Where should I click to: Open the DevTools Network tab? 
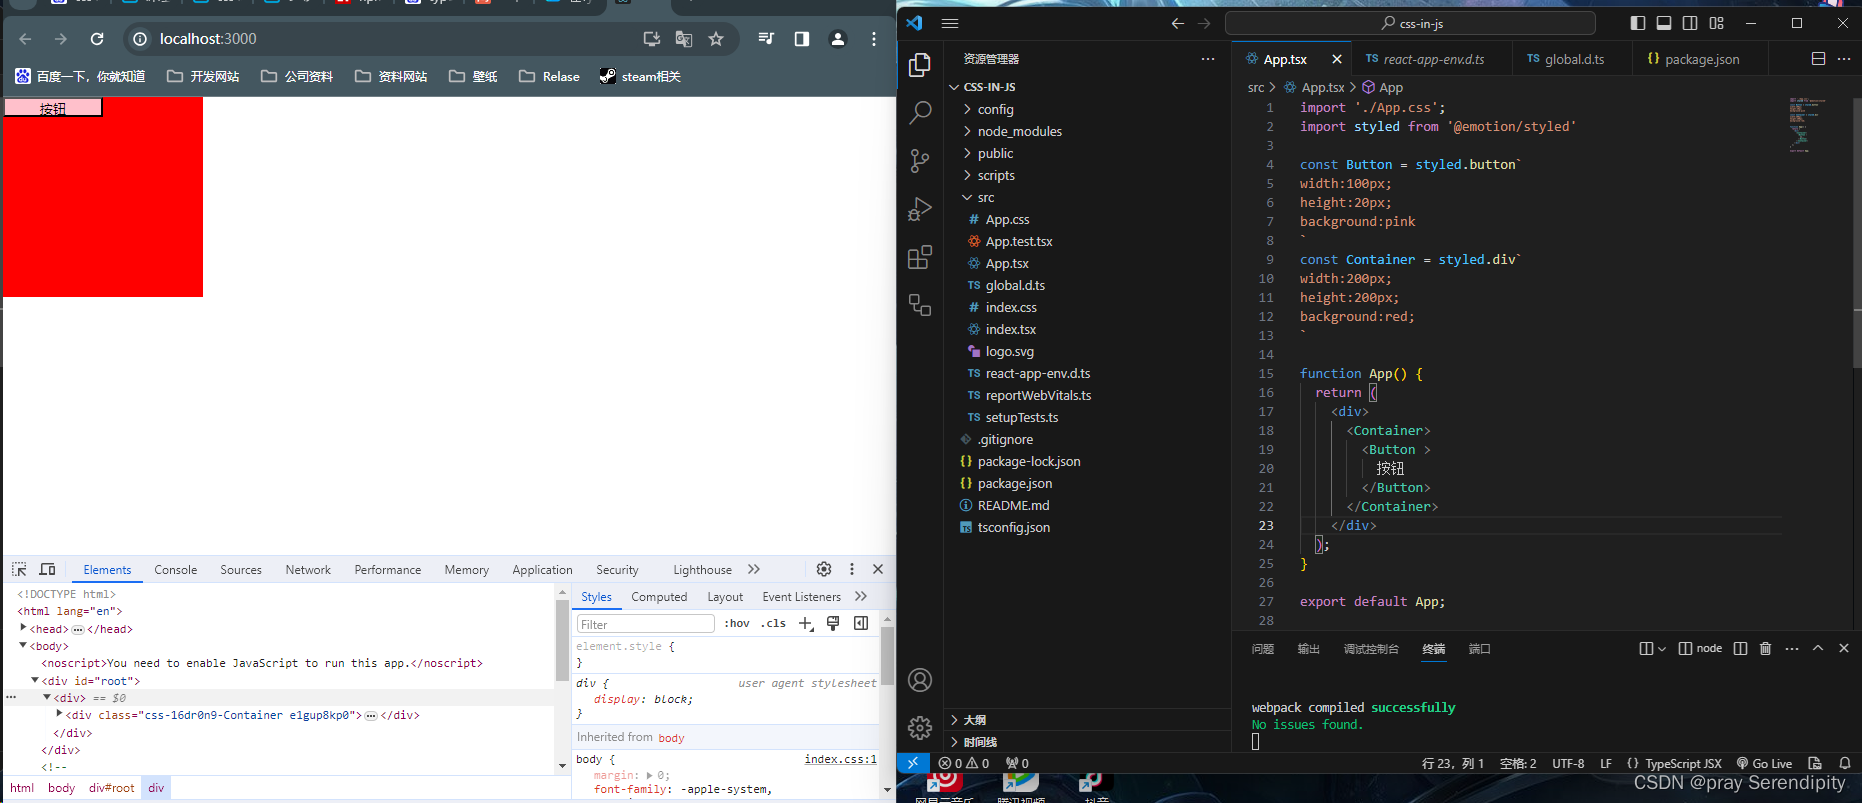(x=308, y=569)
